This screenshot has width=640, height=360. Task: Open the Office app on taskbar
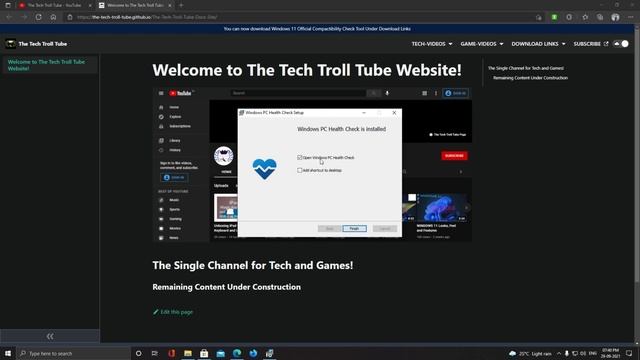click(171, 353)
